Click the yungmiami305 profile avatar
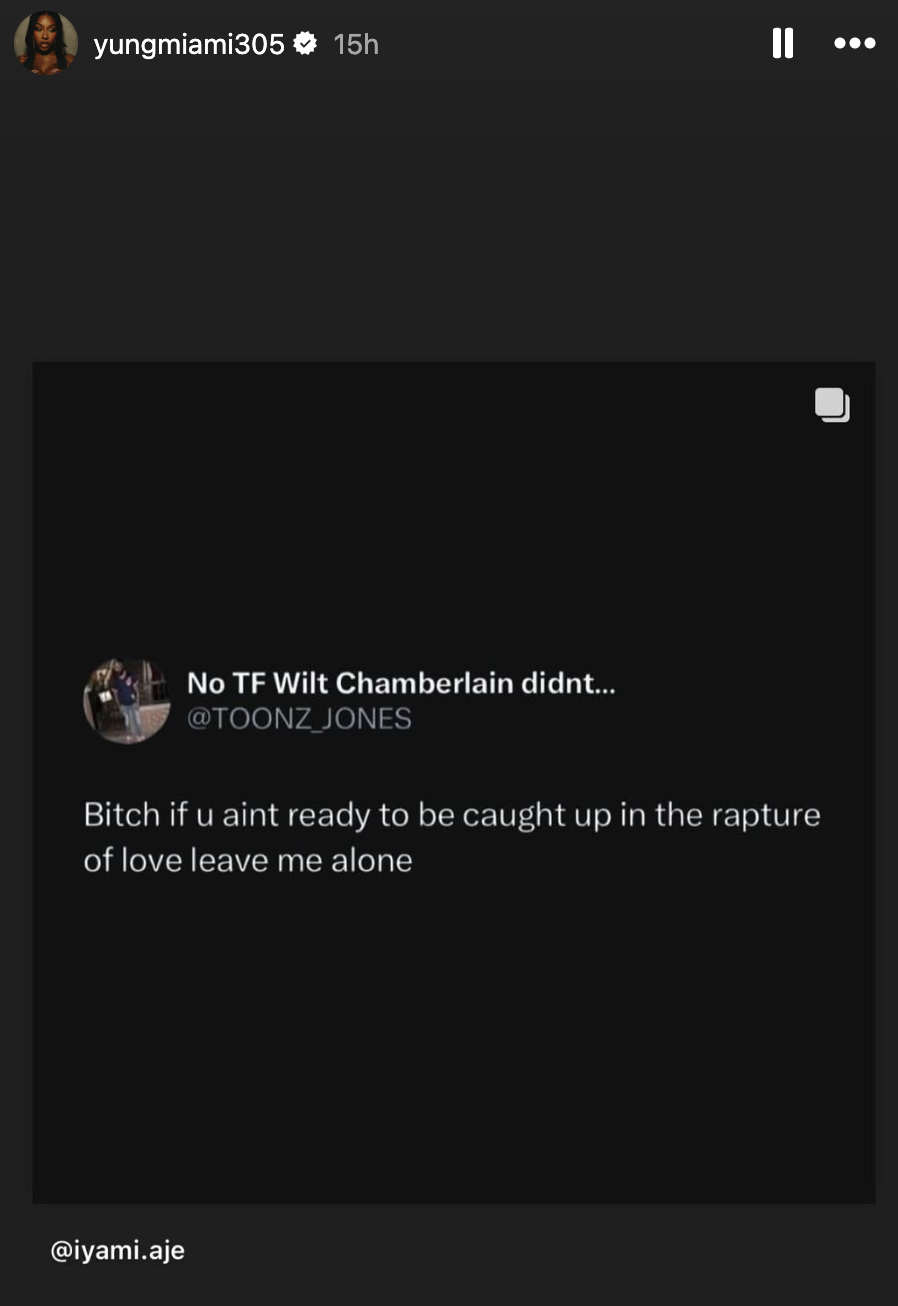The image size is (898, 1306). pyautogui.click(x=46, y=43)
